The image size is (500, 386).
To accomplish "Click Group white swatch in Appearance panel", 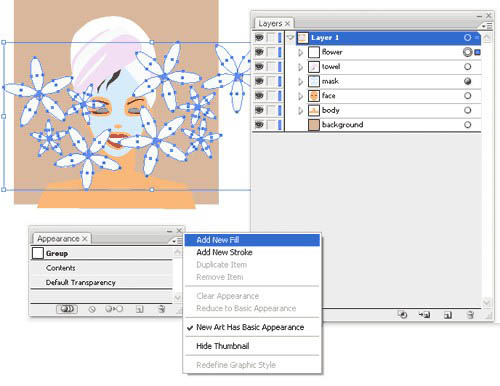I will coord(38,253).
